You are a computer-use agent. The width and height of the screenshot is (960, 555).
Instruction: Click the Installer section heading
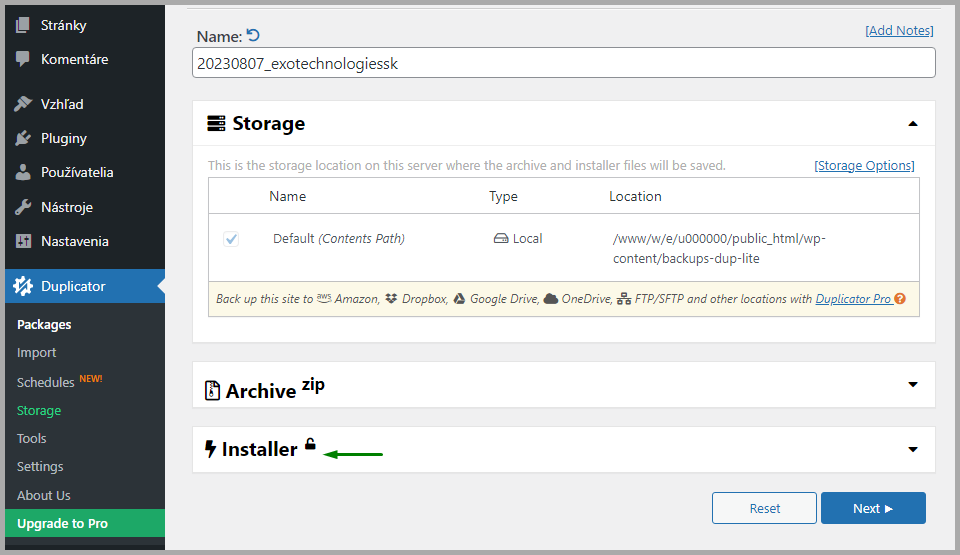pyautogui.click(x=260, y=450)
